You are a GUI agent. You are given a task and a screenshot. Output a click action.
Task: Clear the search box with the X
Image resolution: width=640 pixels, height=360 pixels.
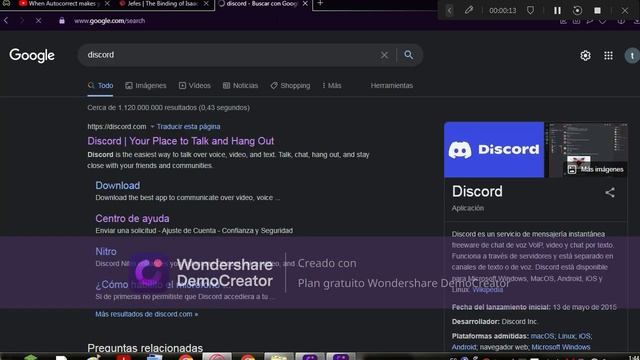384,55
